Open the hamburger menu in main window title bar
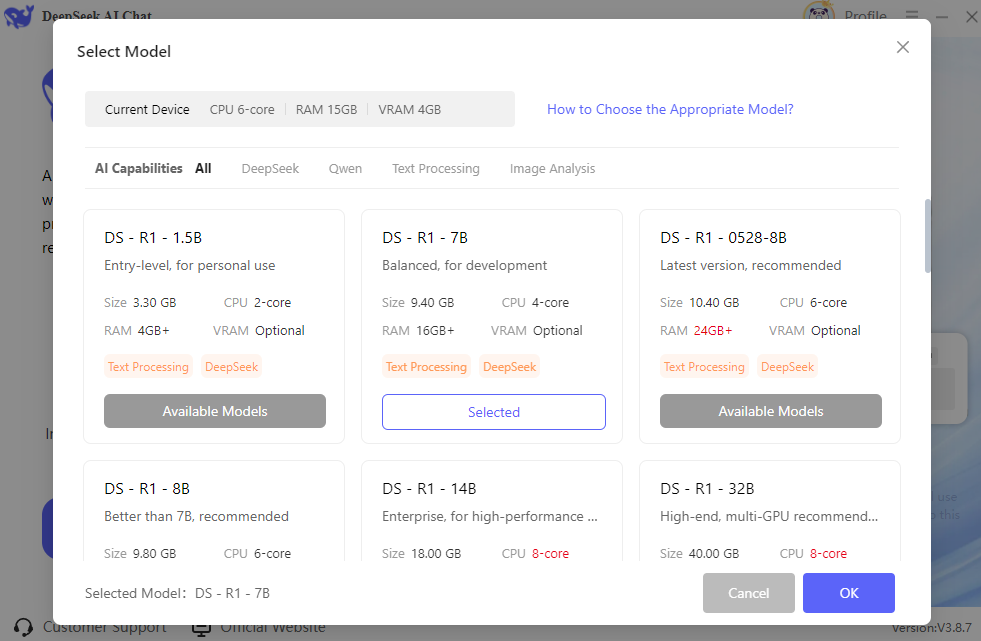 click(912, 14)
